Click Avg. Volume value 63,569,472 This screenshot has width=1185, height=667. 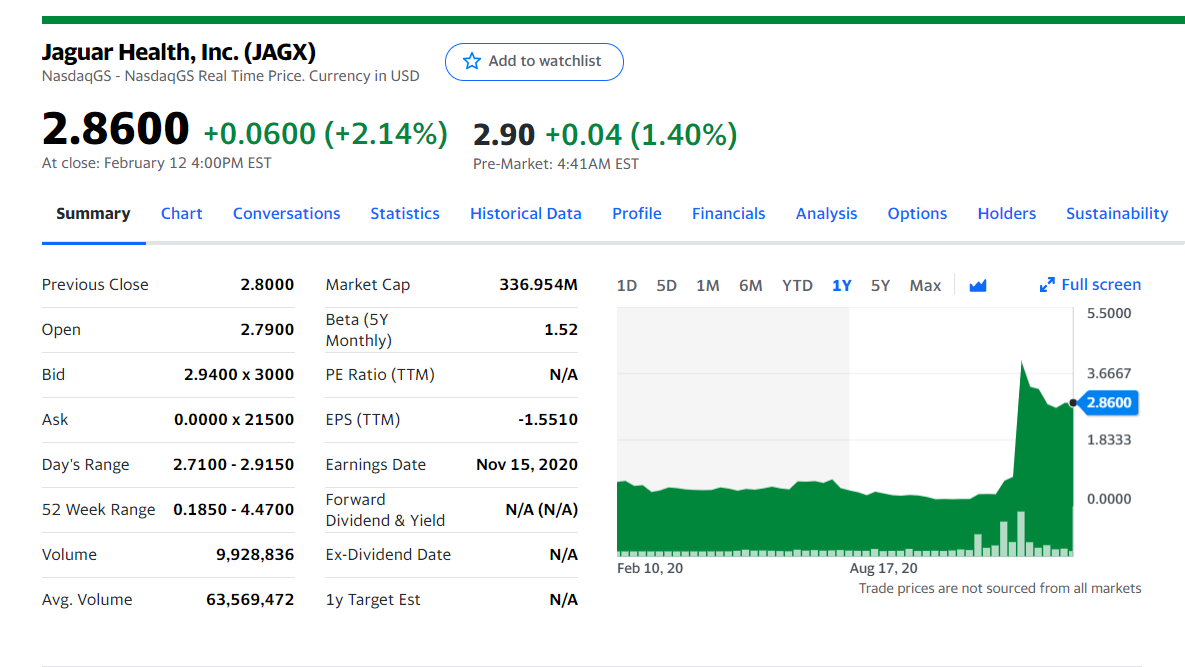coord(250,600)
